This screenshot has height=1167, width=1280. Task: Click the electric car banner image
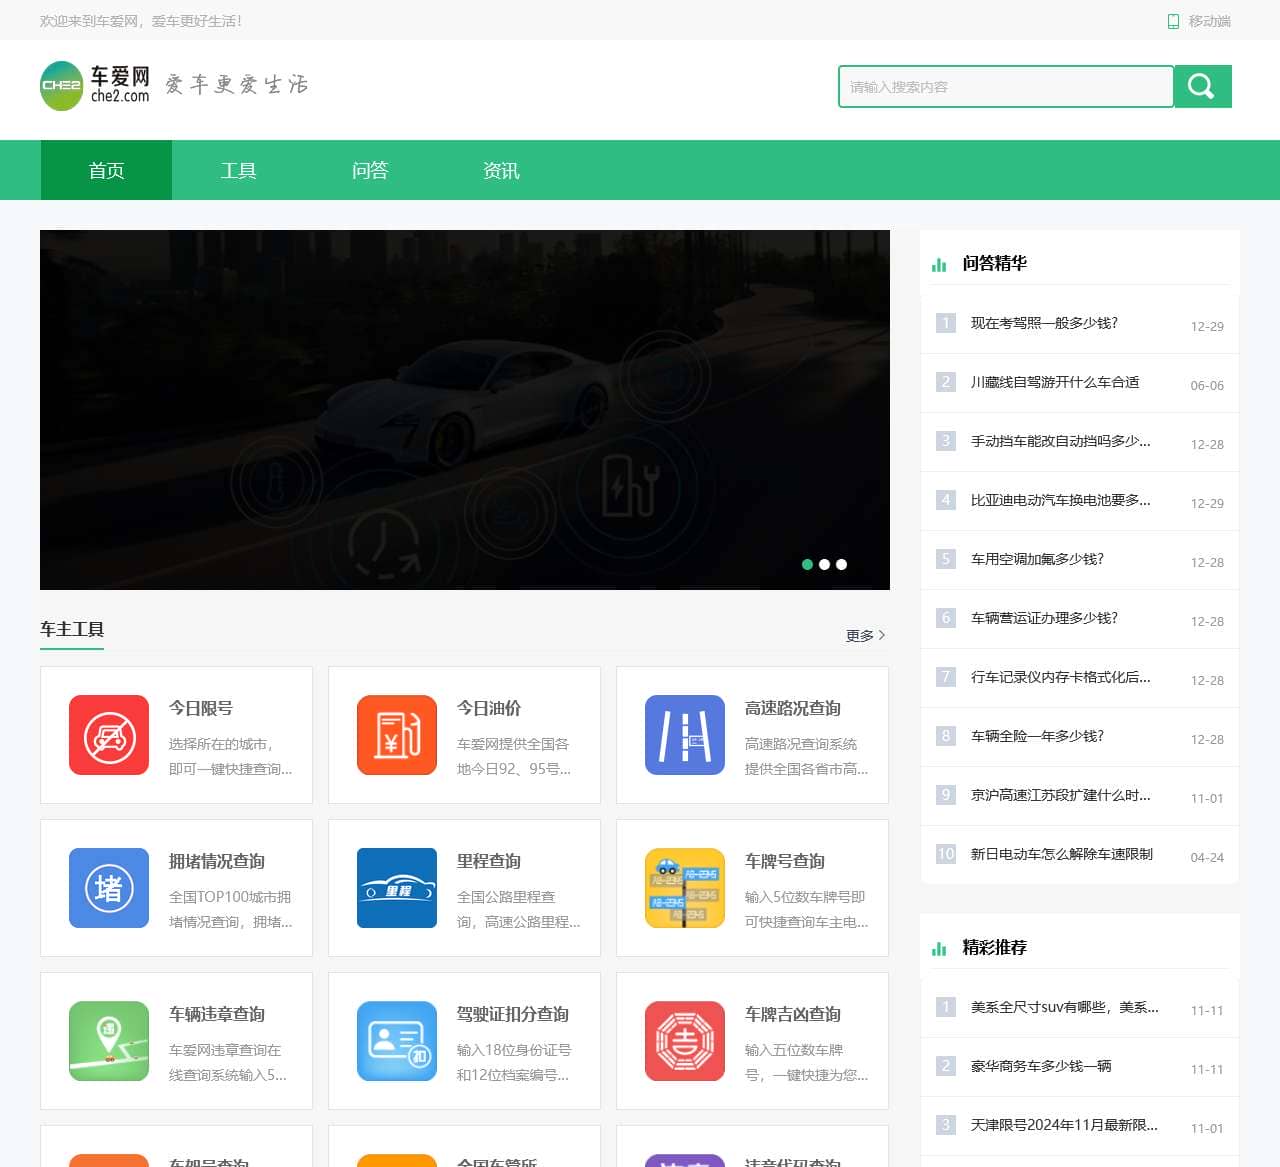click(x=465, y=410)
